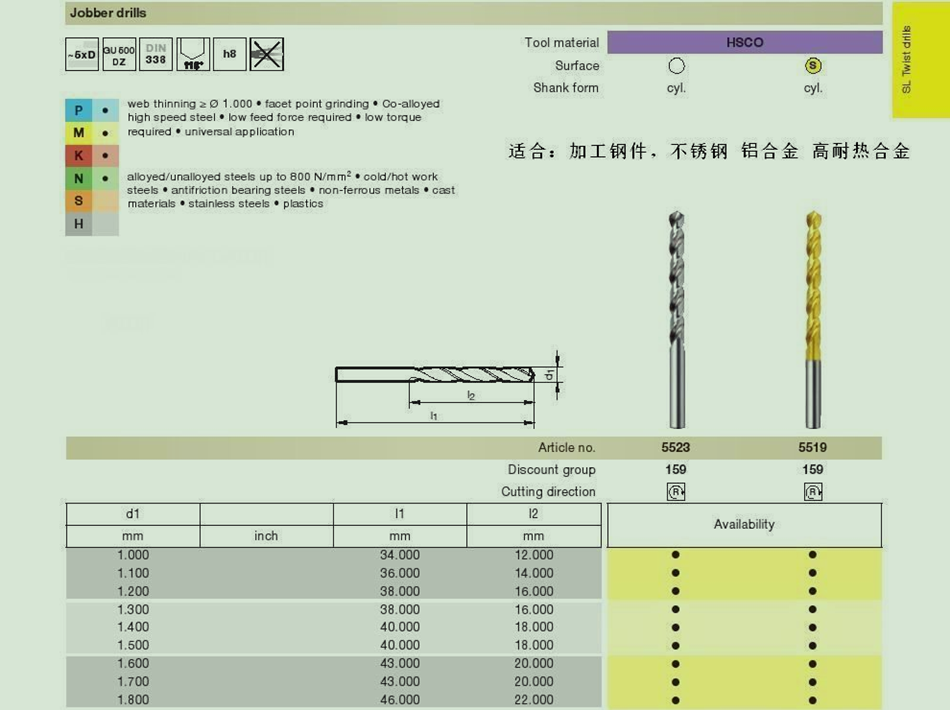Click the Tool material label
The width and height of the screenshot is (950, 710).
[x=562, y=42]
